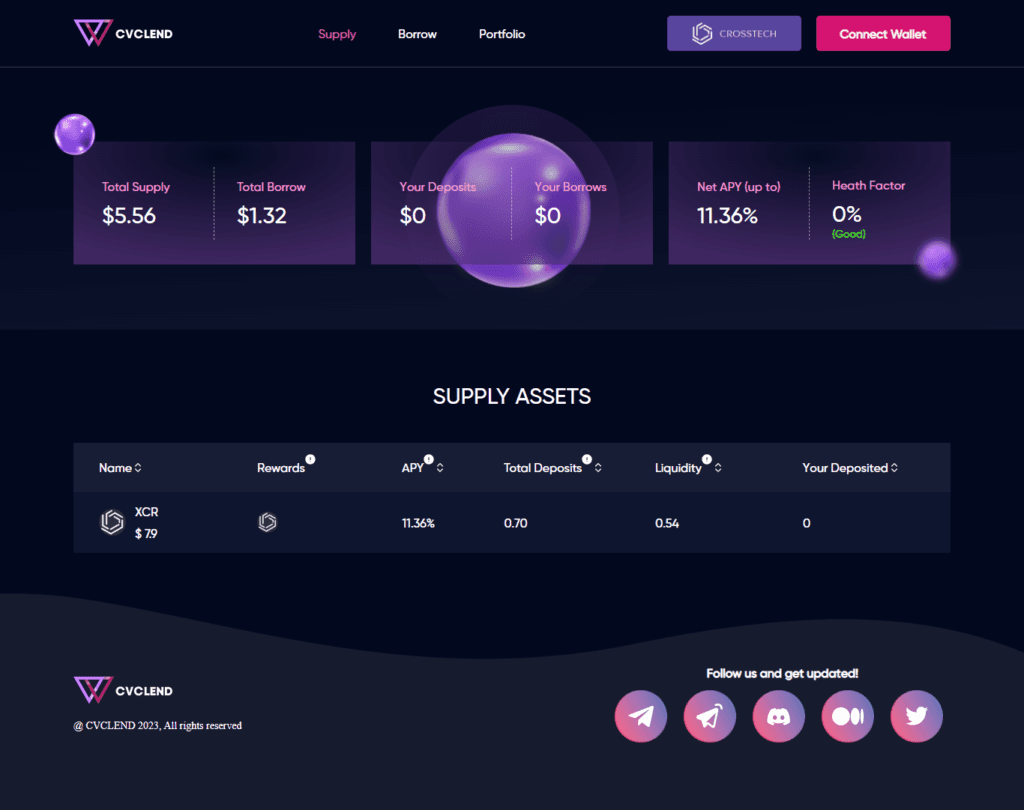Click the XCR token icon in row

tap(112, 523)
